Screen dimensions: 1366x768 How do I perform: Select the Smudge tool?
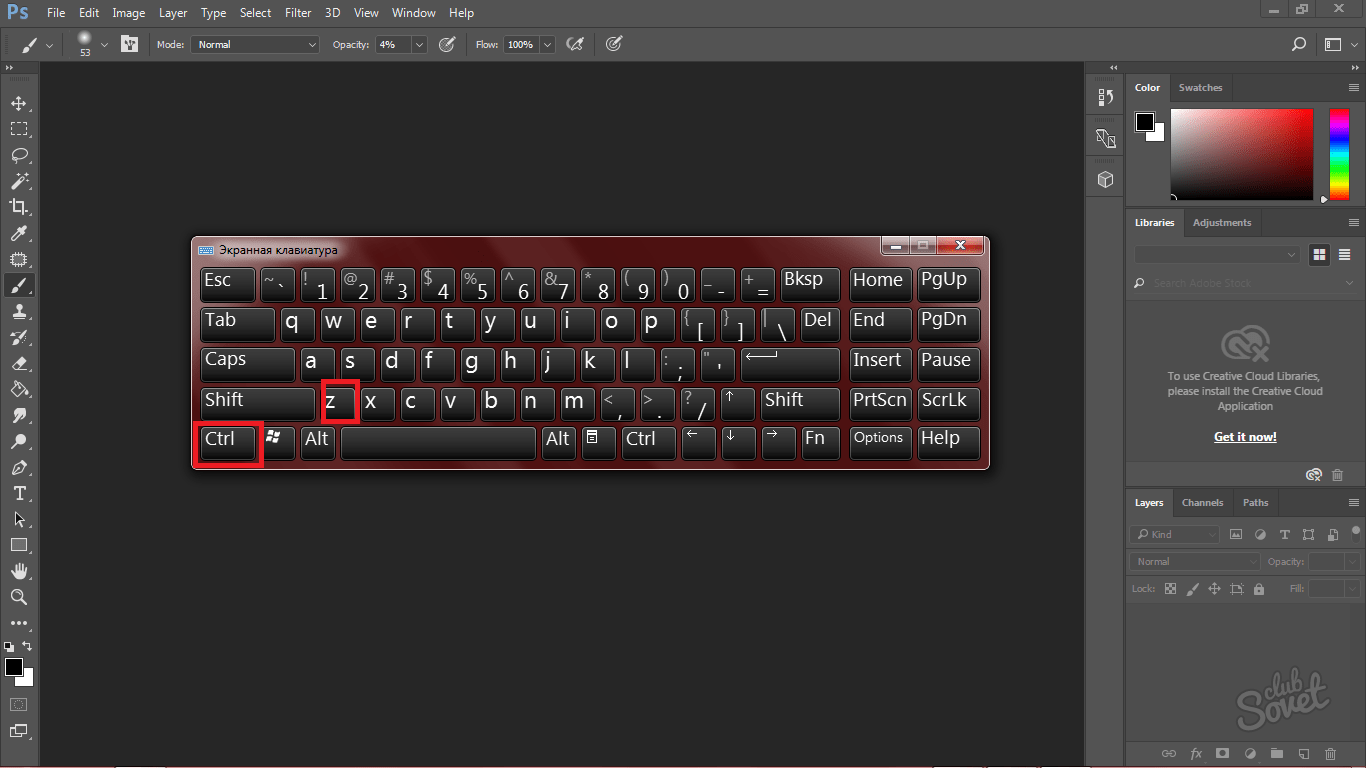[x=19, y=415]
